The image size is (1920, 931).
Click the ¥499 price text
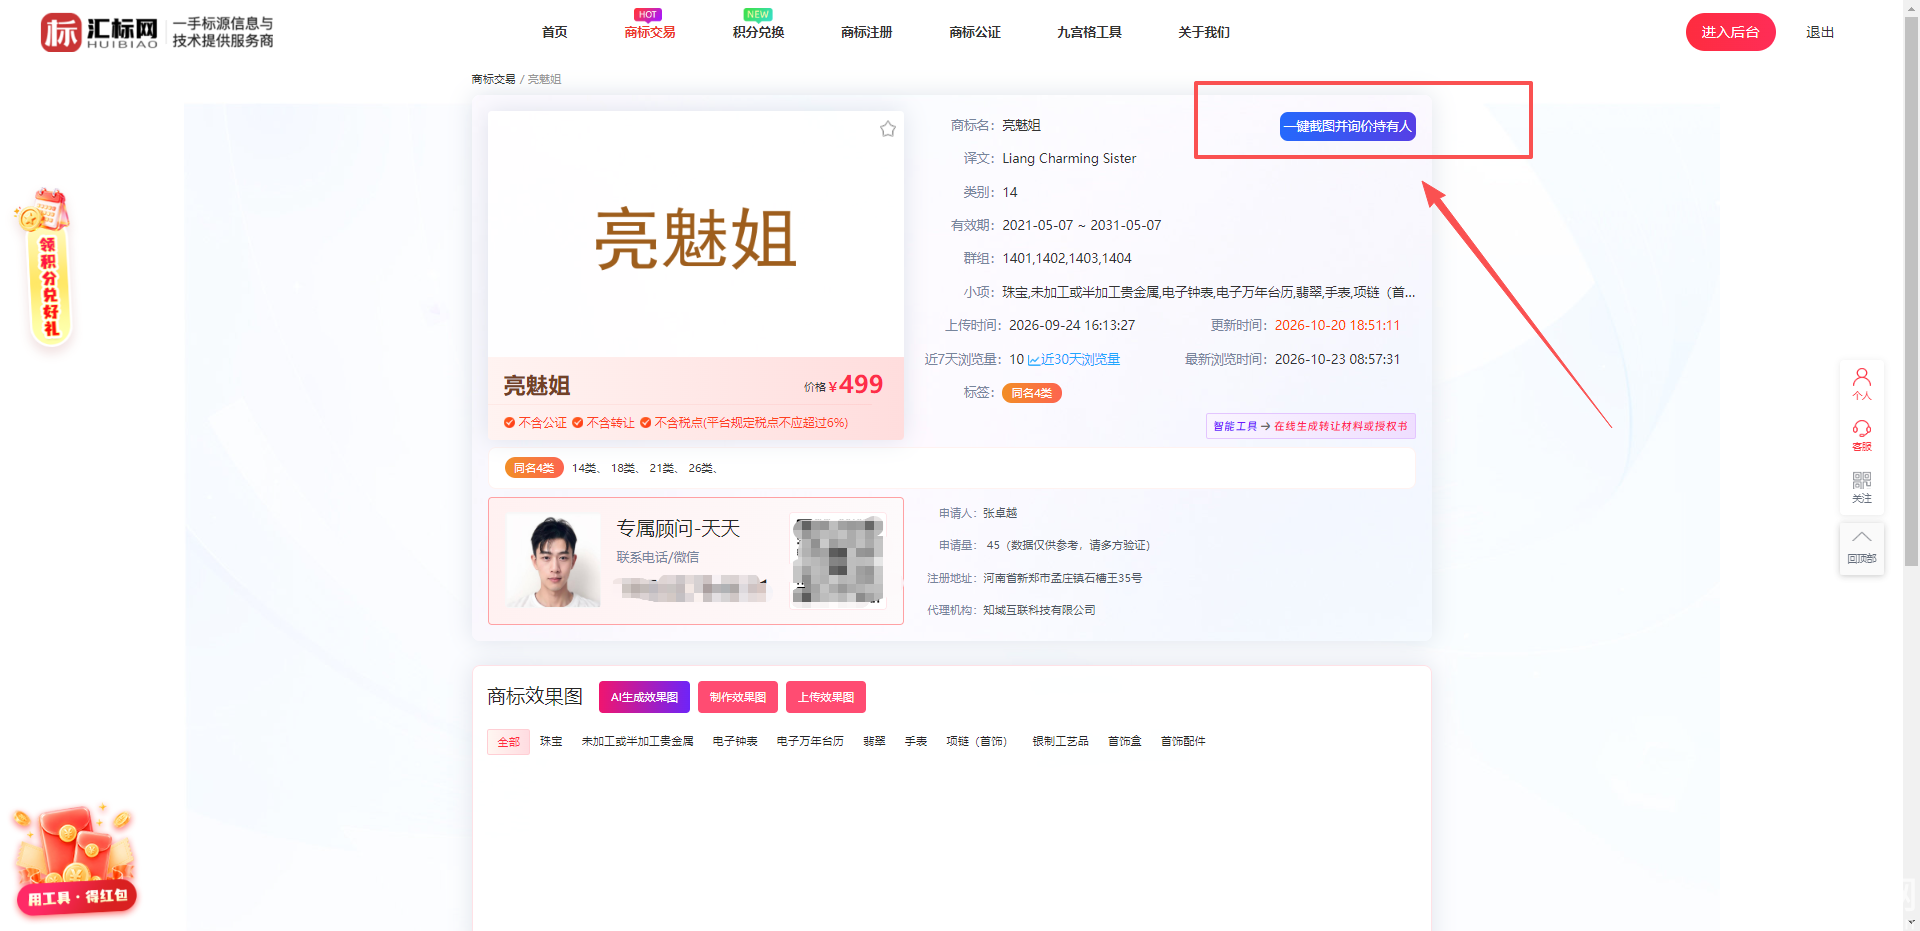click(855, 385)
